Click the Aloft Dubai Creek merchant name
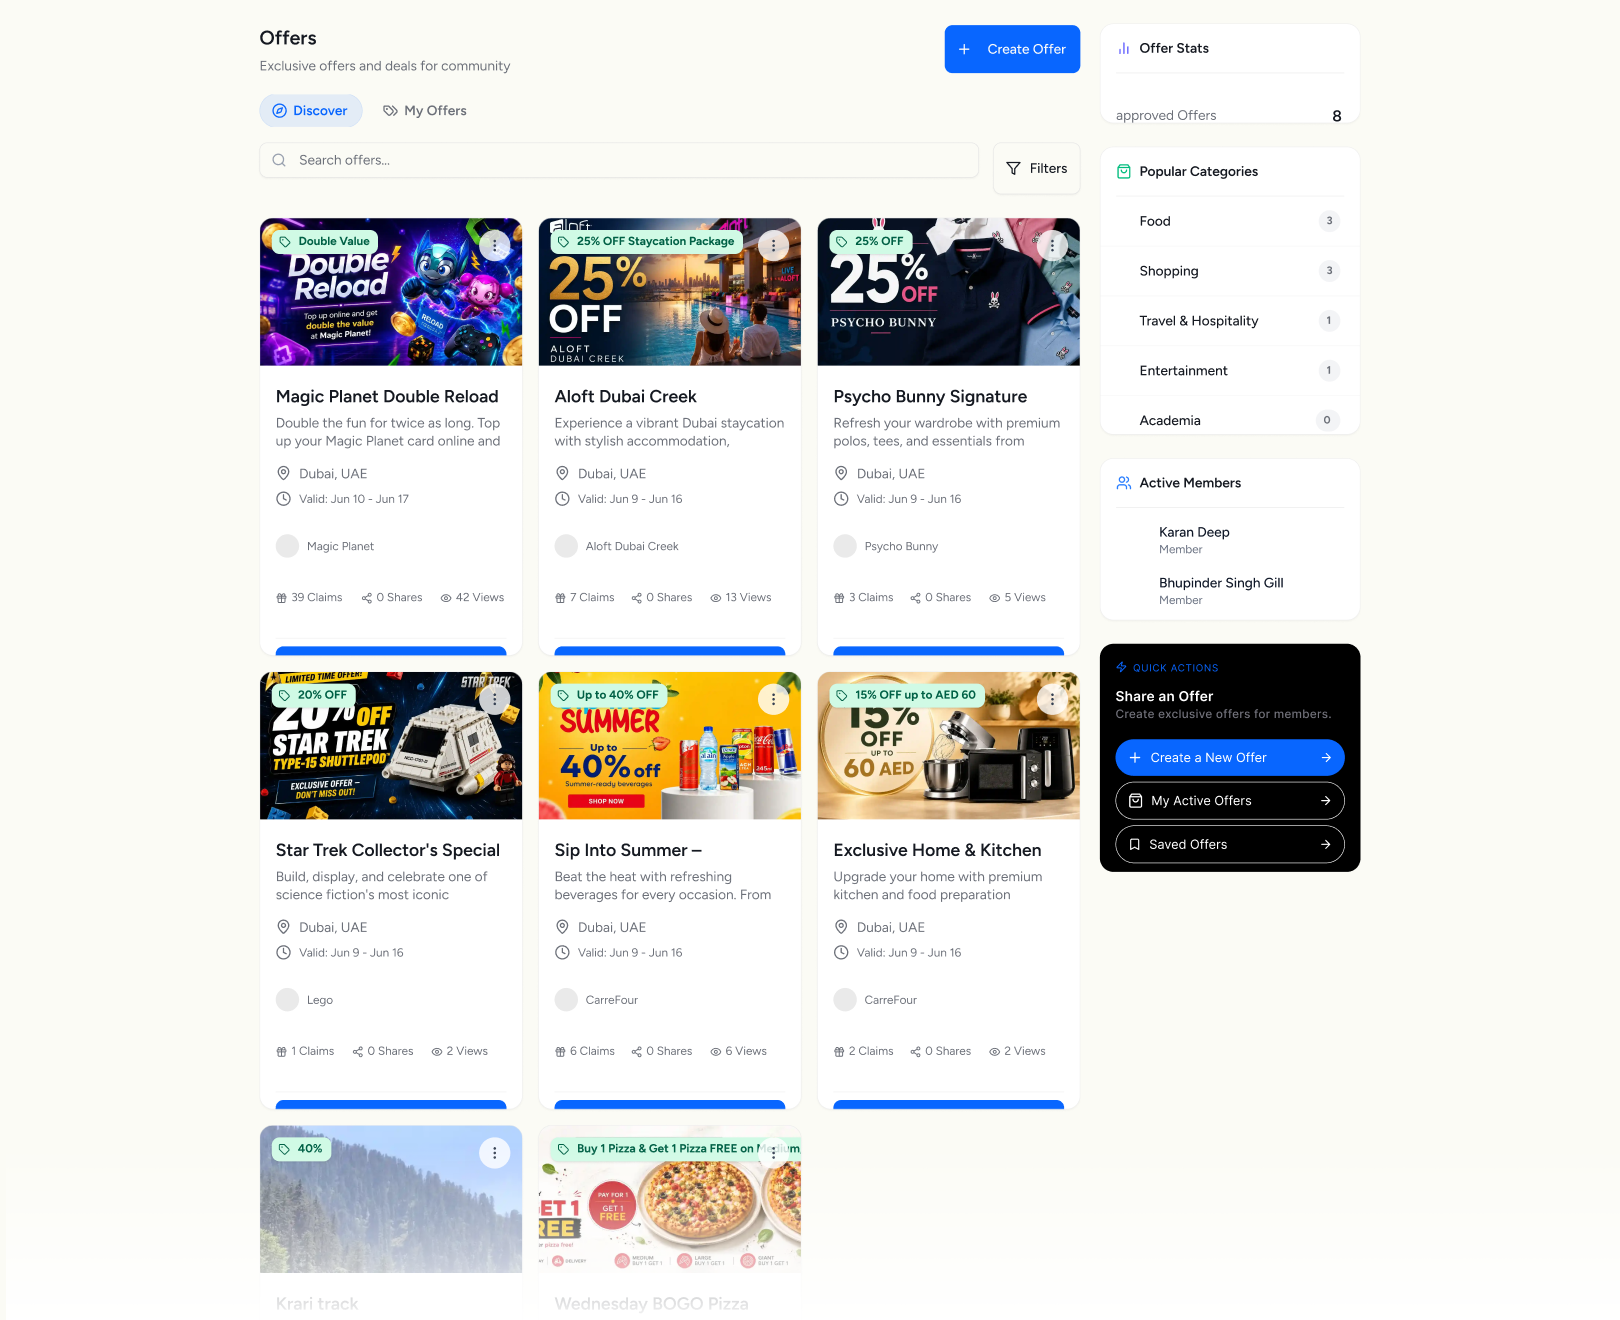This screenshot has width=1620, height=1320. pos(632,547)
